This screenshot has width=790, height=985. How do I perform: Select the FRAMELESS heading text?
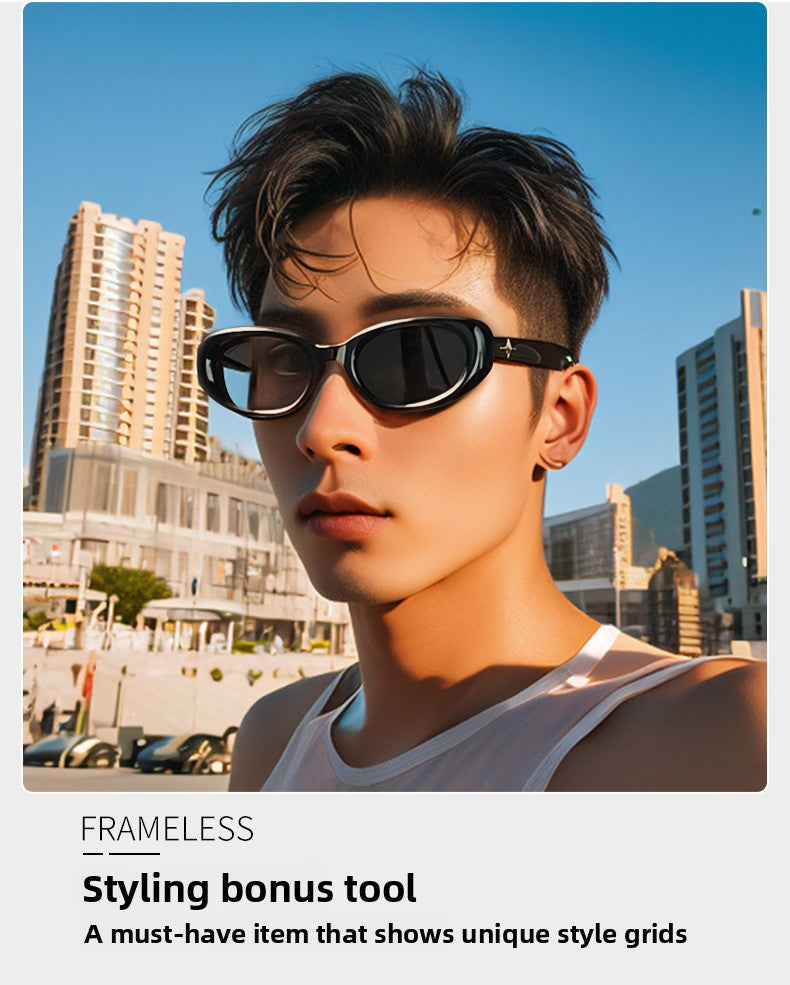pyautogui.click(x=168, y=829)
